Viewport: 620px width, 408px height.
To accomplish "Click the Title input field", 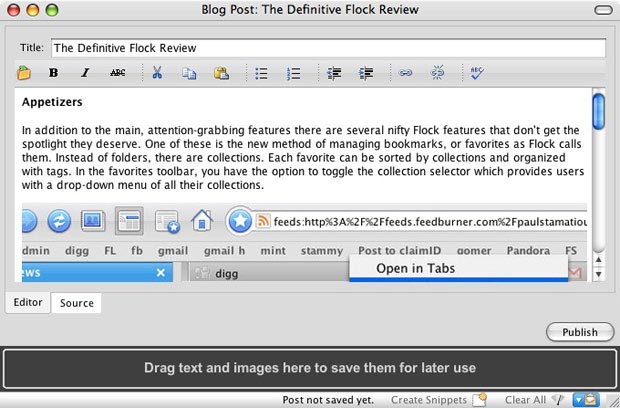I will pos(328,48).
